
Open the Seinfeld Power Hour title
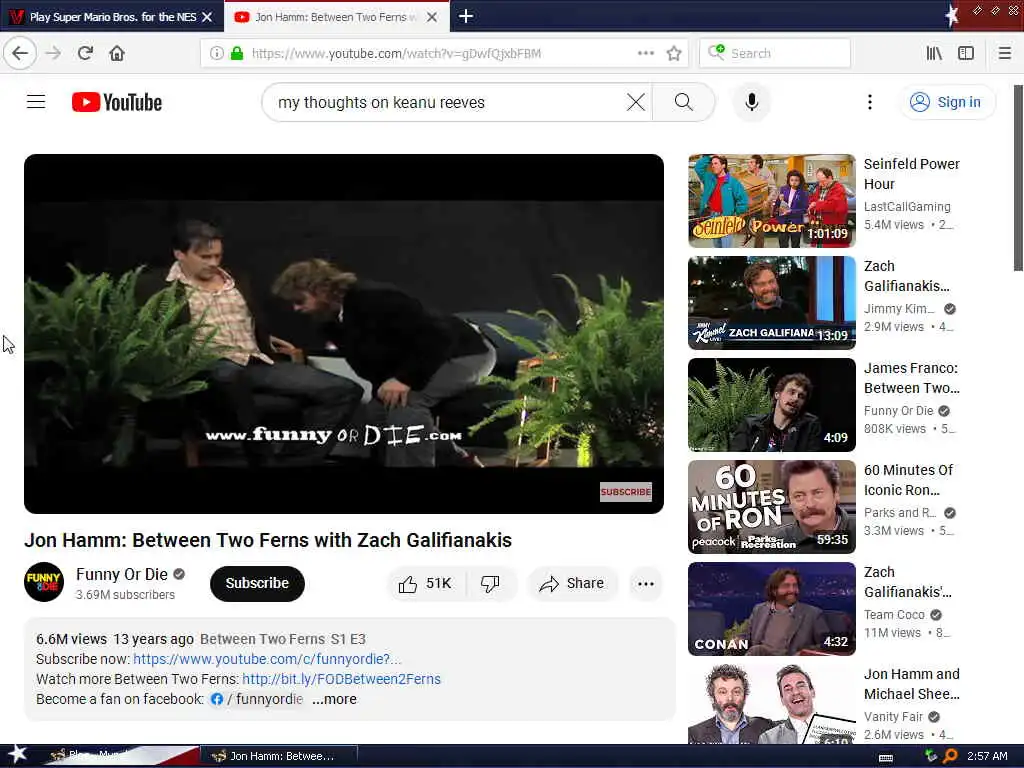(912, 174)
